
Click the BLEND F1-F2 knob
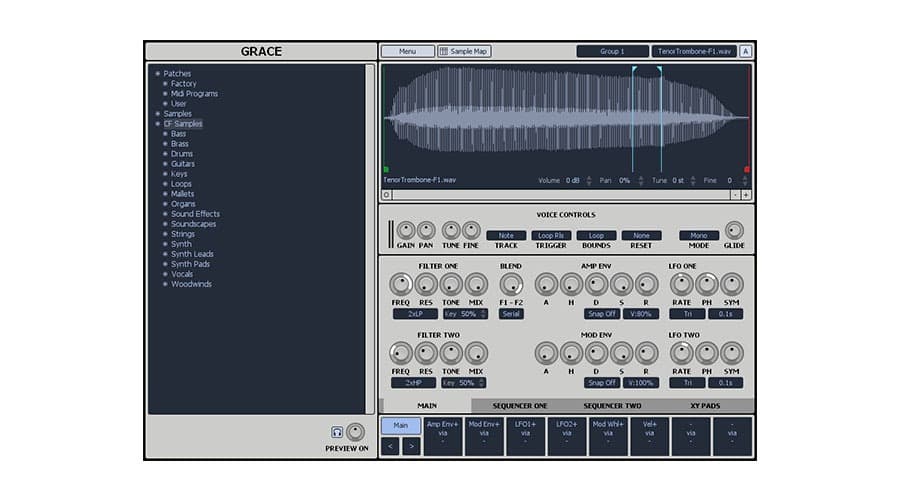pos(511,284)
